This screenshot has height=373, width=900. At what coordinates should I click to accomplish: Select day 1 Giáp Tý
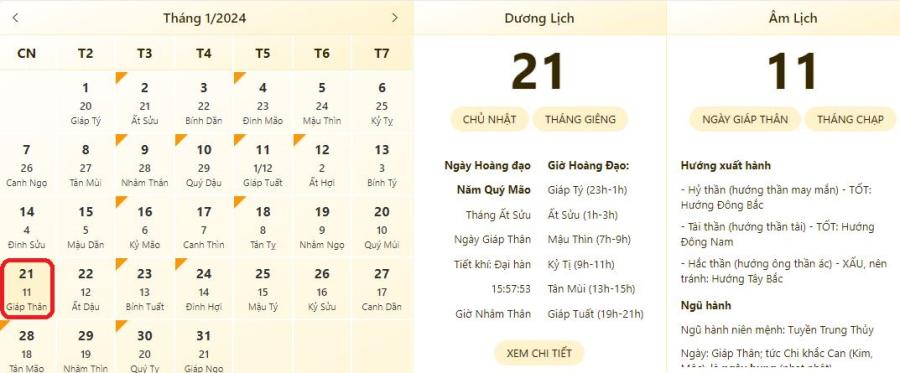[86, 103]
